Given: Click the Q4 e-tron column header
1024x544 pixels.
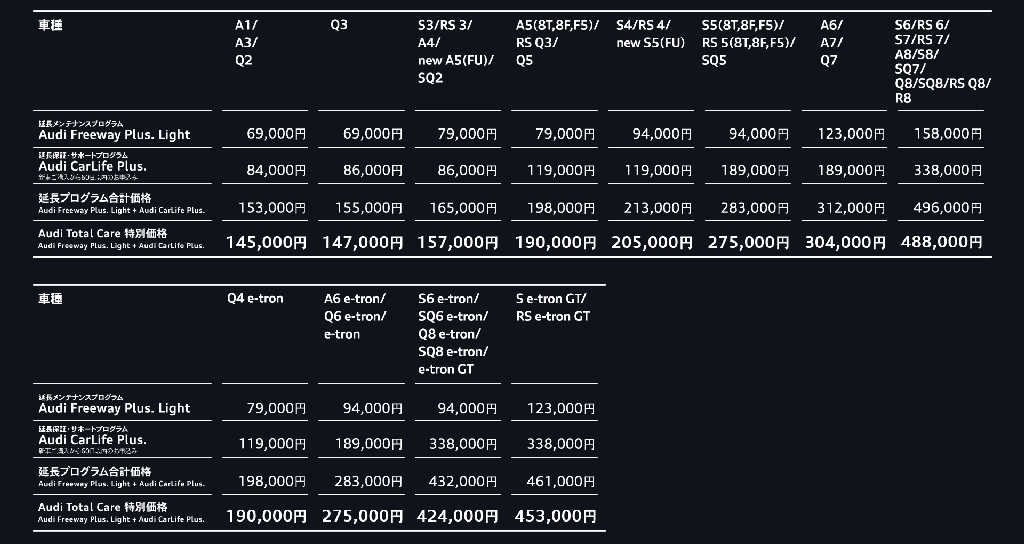Looking at the screenshot, I should (255, 299).
